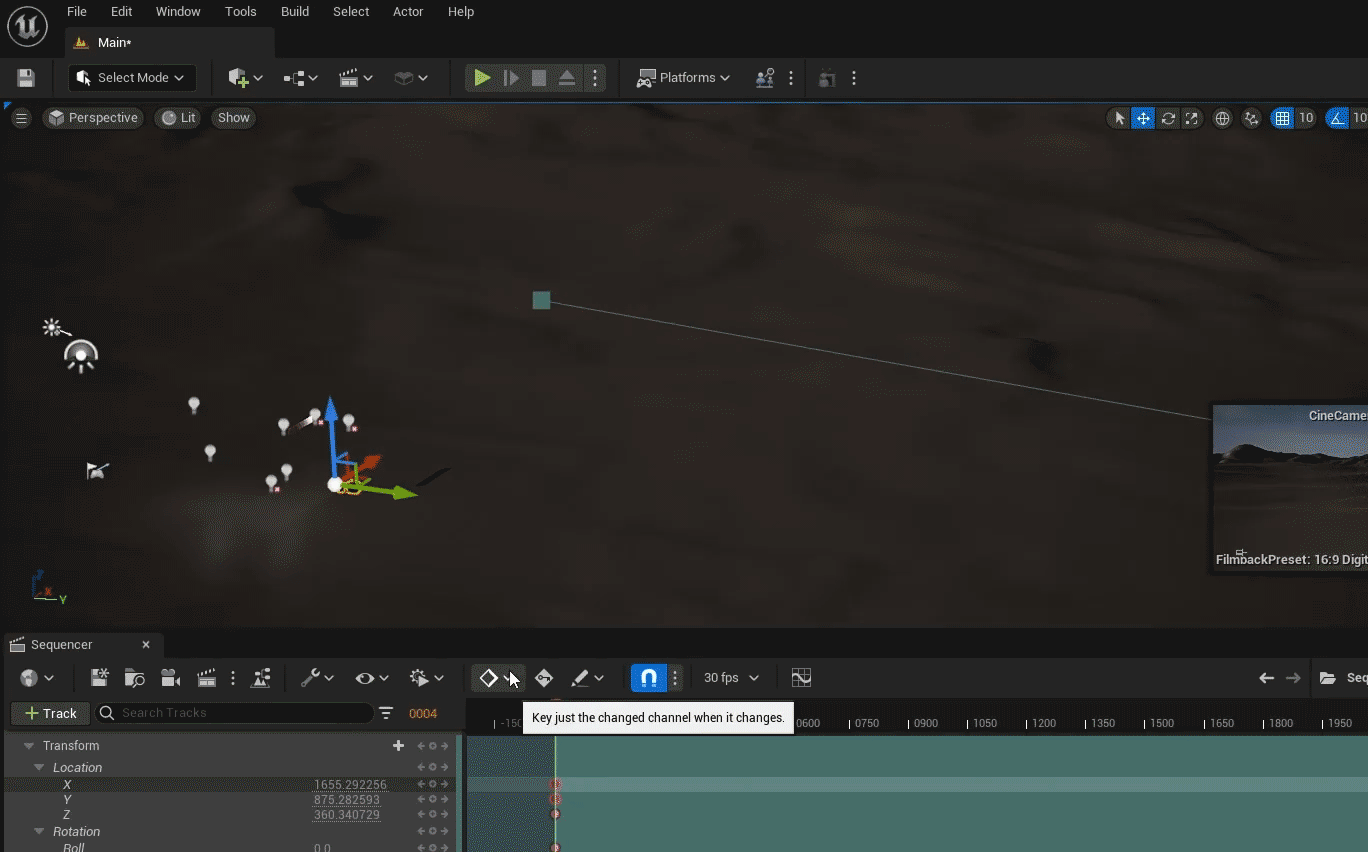Click the world/local coordinate globe icon
This screenshot has height=852, width=1368.
click(1222, 118)
